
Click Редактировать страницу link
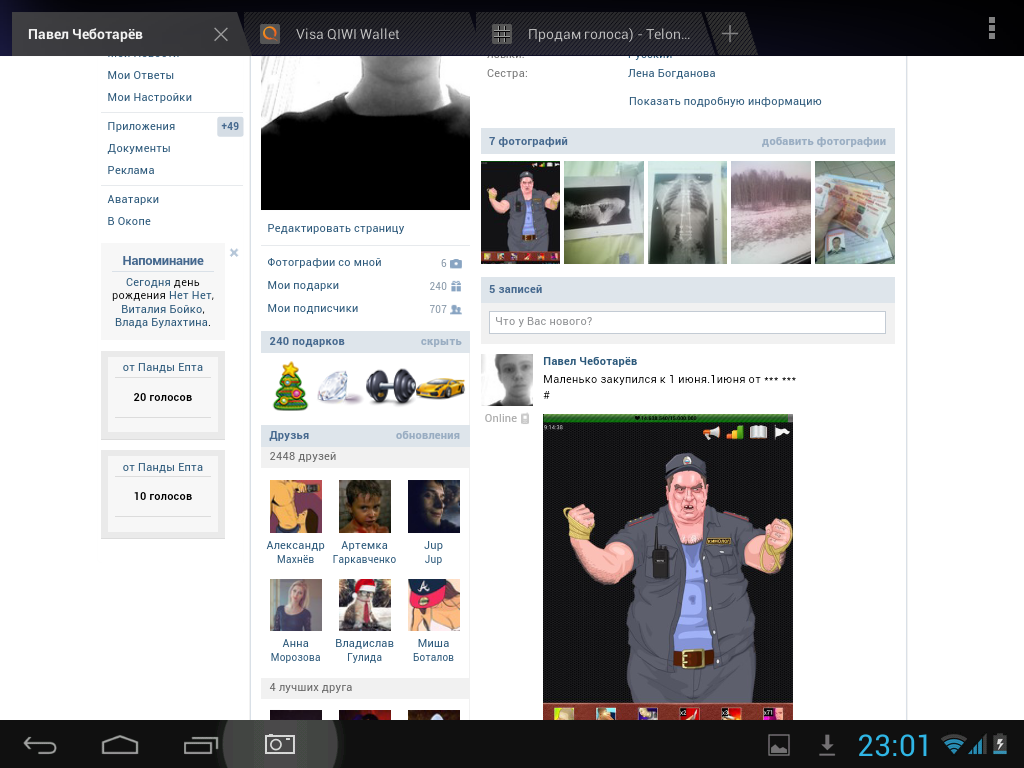tap(336, 229)
